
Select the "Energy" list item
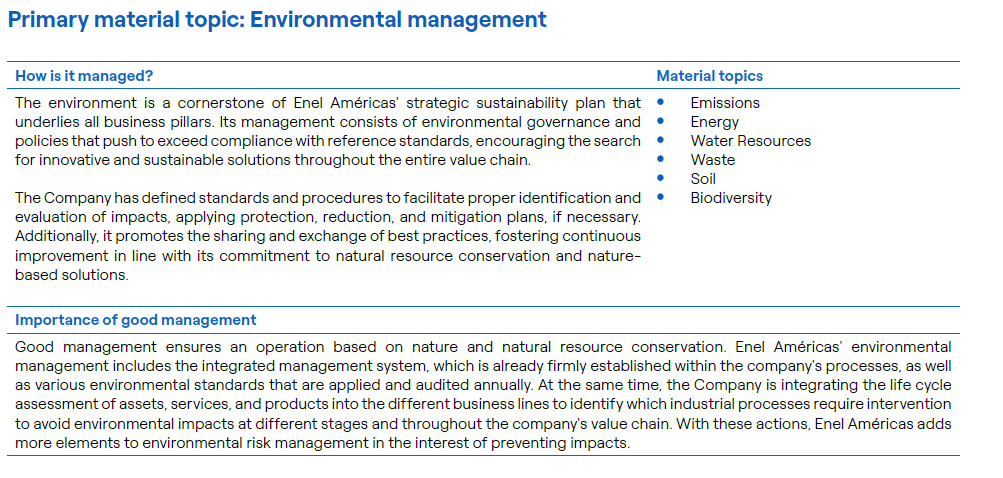[714, 122]
